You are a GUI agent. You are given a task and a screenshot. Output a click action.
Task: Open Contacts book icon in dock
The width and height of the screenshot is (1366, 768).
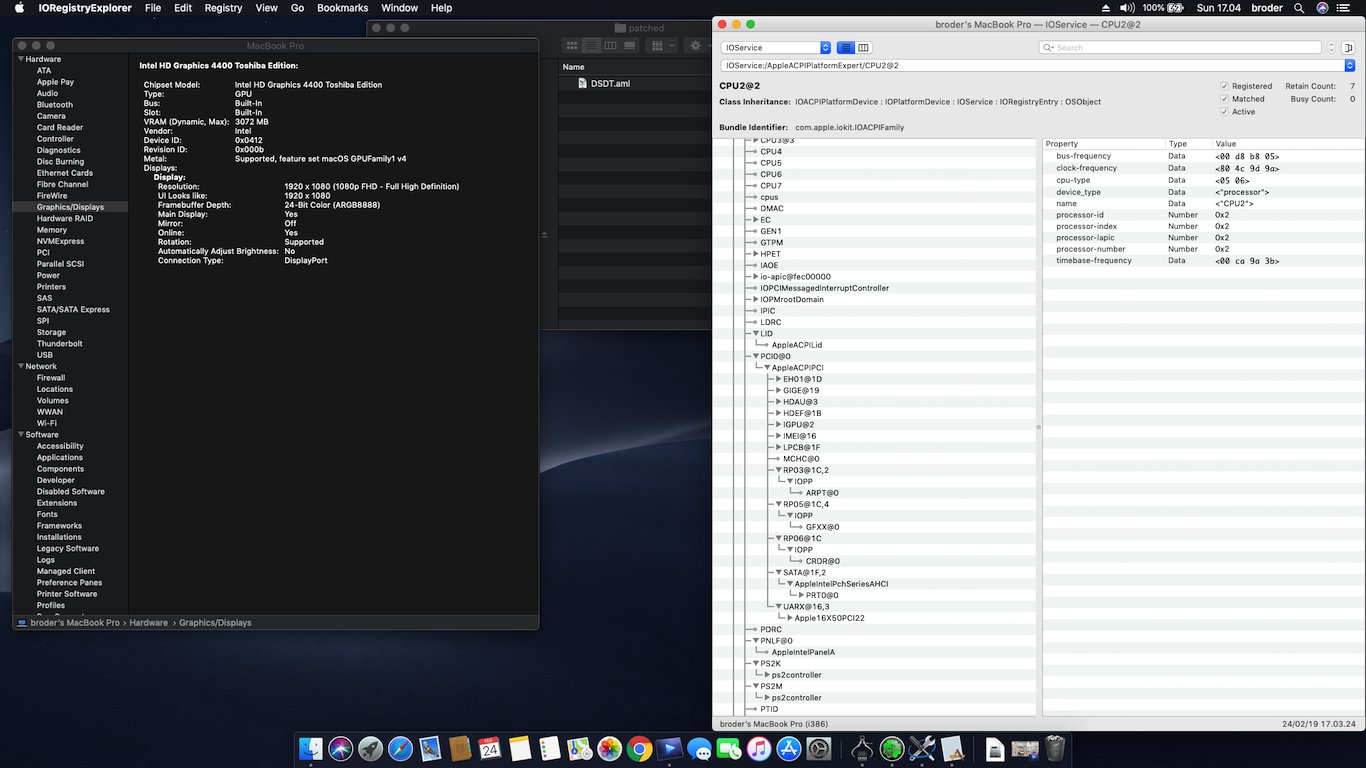(460, 748)
